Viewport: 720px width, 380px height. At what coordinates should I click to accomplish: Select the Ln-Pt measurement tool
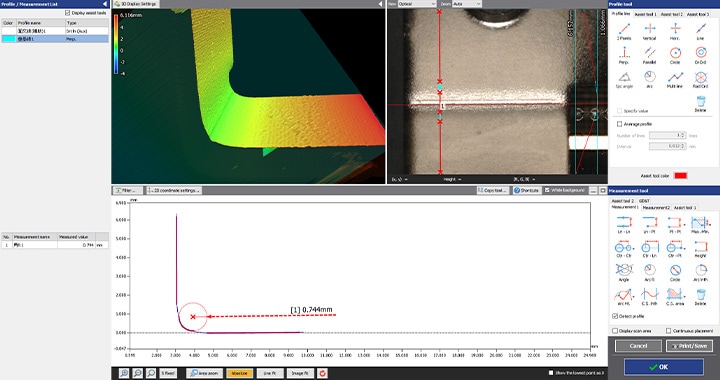click(x=649, y=225)
